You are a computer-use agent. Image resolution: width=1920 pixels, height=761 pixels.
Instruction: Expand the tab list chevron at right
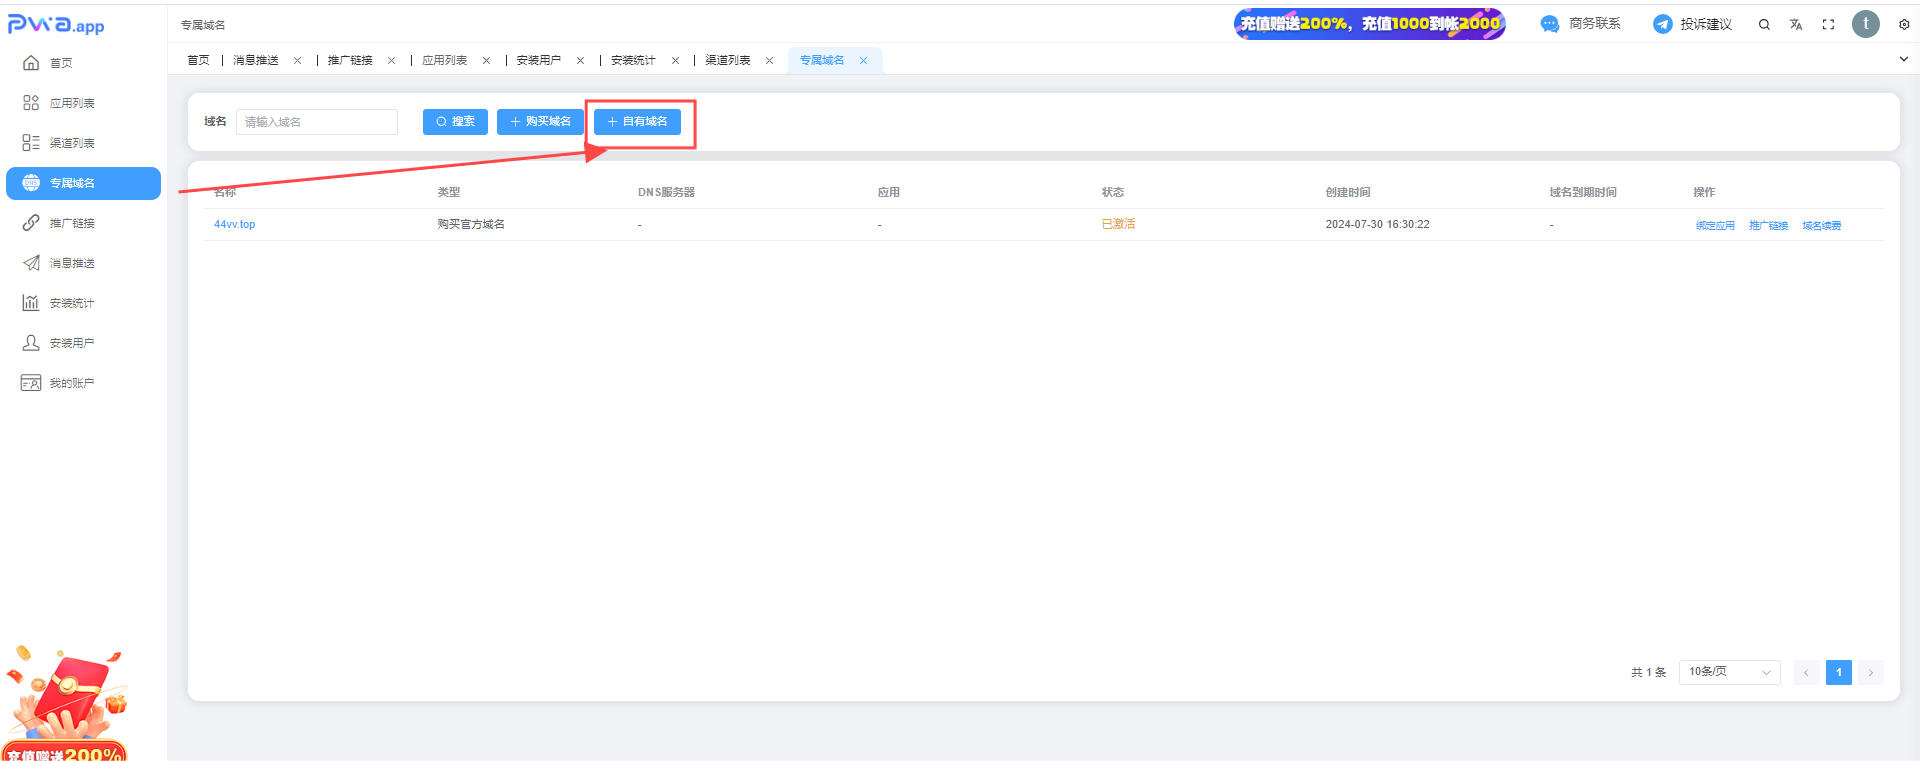[1903, 59]
